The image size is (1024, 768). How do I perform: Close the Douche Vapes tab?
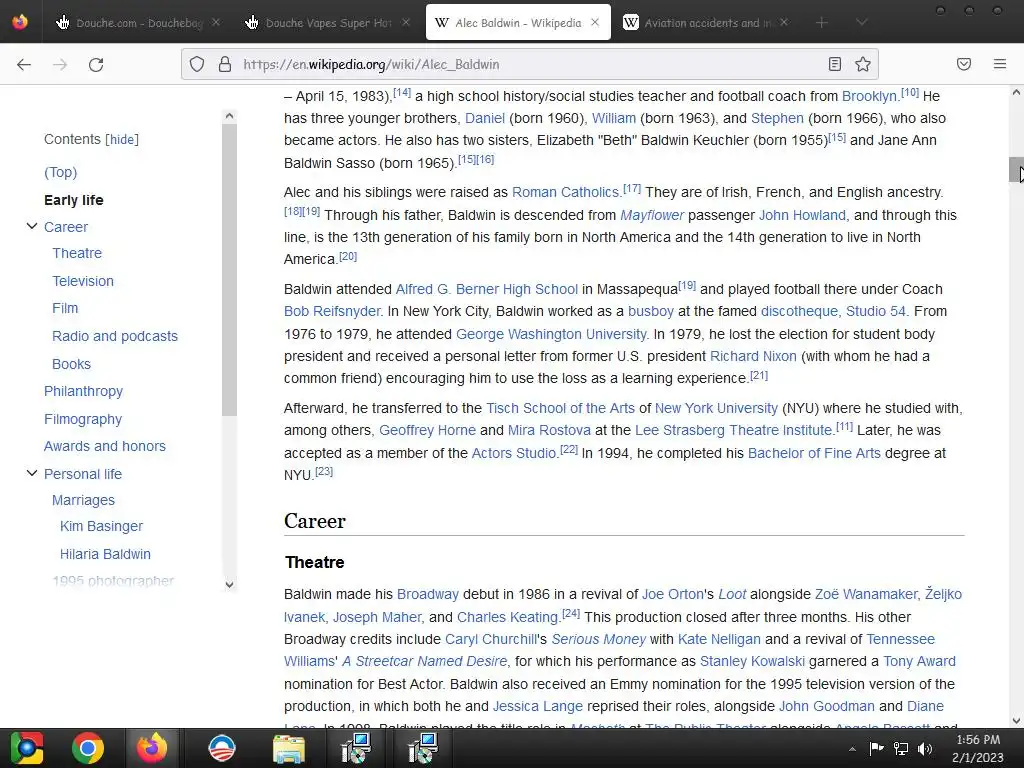pyautogui.click(x=406, y=22)
